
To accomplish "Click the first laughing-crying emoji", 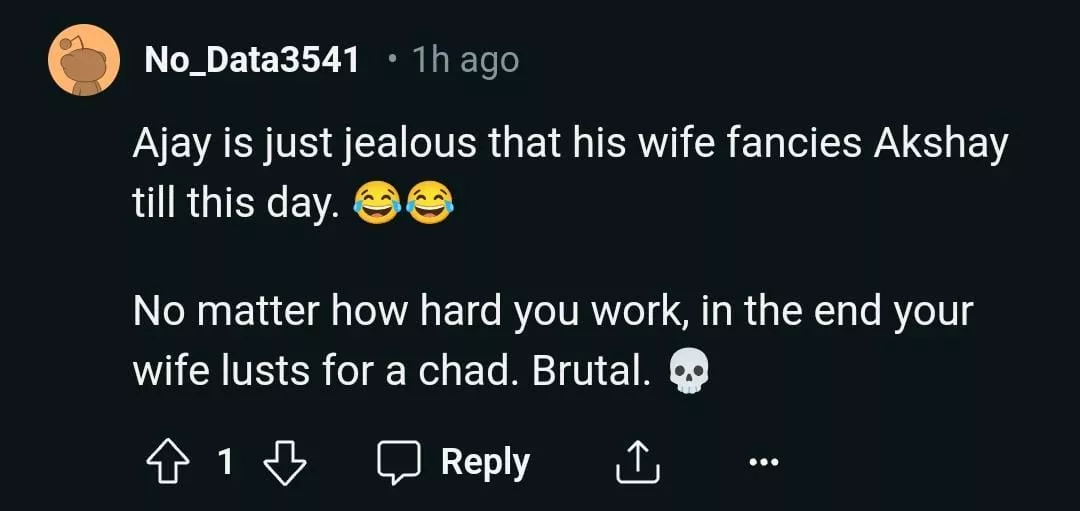I will (378, 205).
